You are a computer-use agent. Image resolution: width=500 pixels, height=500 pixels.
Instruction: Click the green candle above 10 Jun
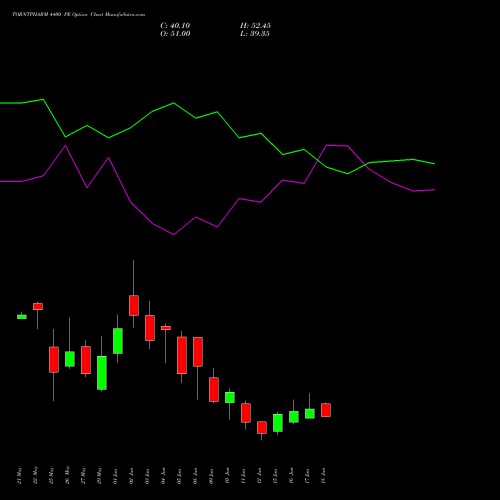point(230,397)
